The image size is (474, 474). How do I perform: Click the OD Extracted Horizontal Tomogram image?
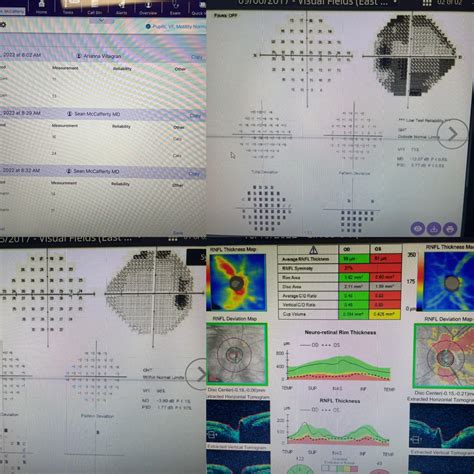point(238,422)
